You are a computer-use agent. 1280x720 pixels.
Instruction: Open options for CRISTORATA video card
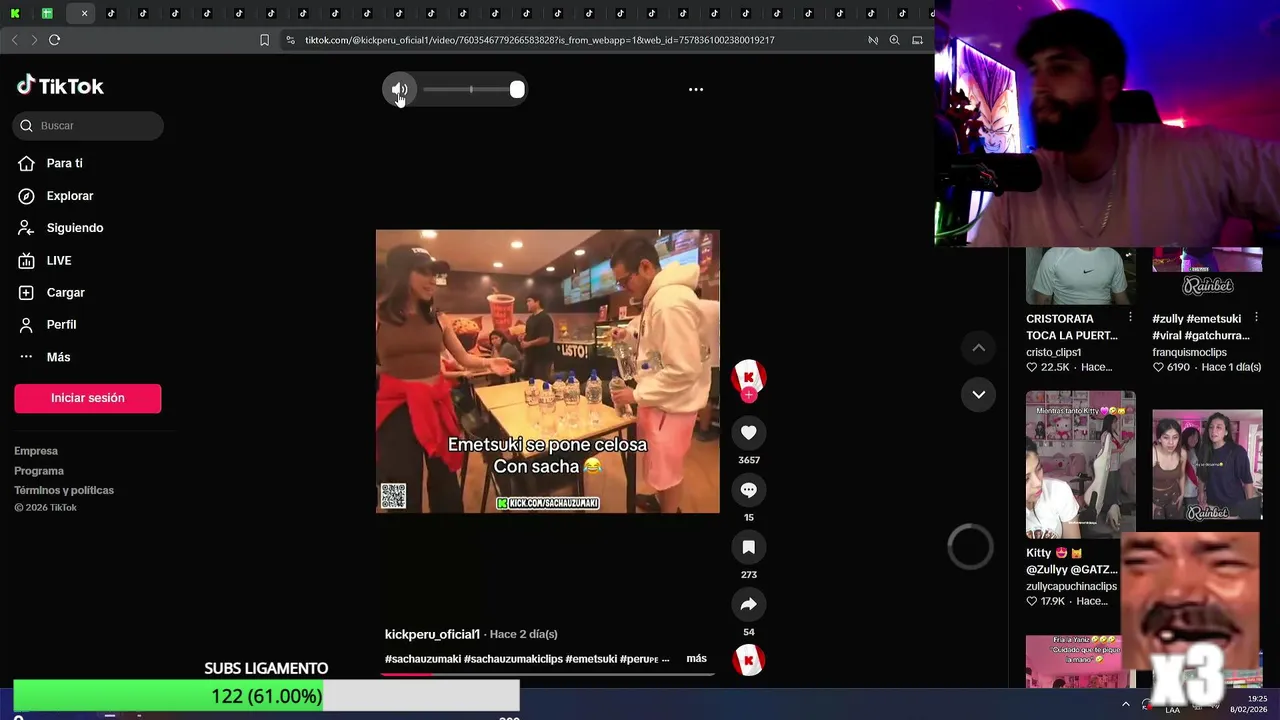point(1130,318)
